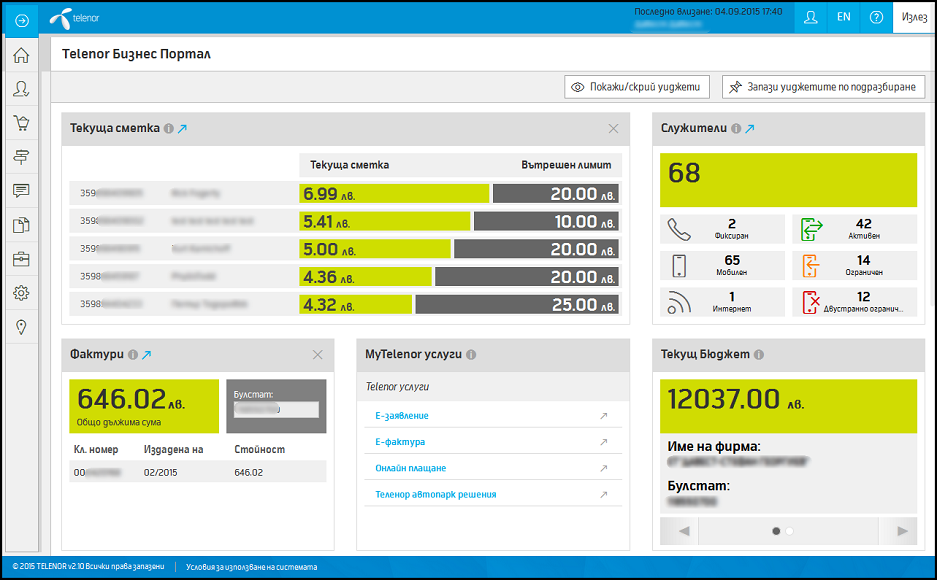937x580 pixels.
Task: Open the settings gear in the sidebar
Action: tap(22, 293)
